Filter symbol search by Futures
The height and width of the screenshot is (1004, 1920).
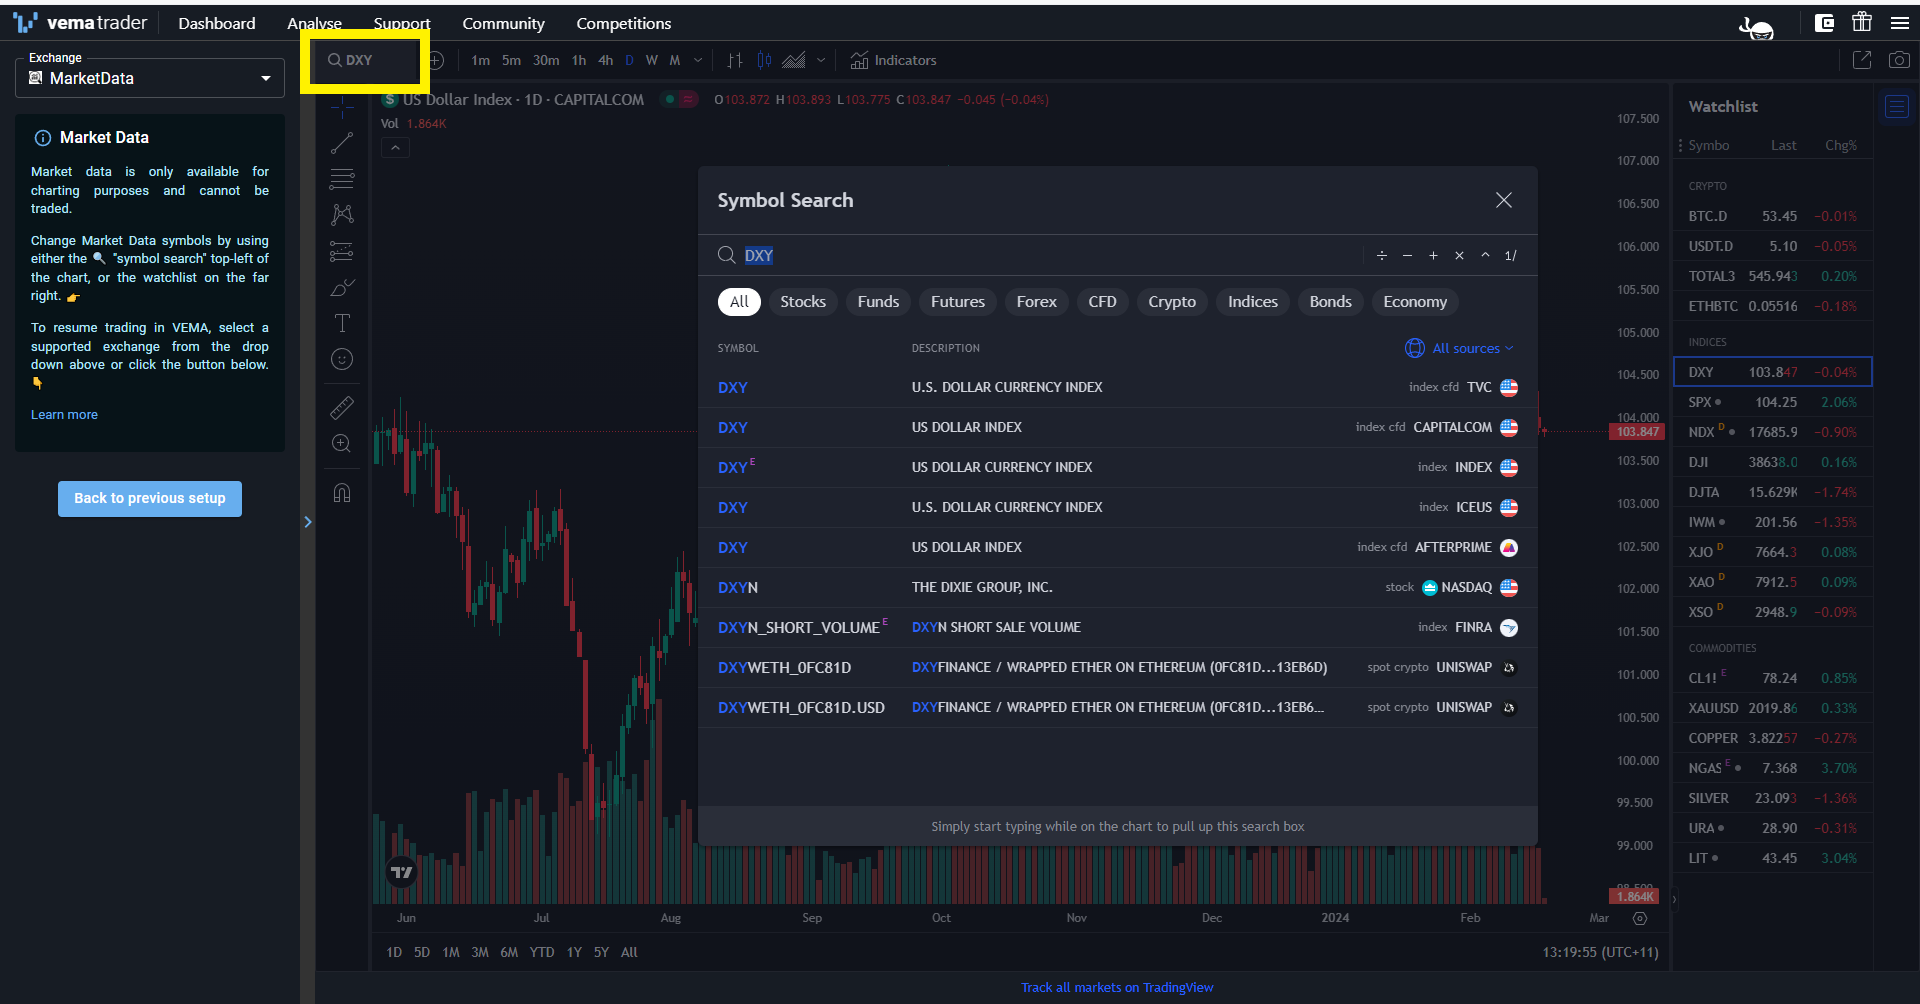coord(958,302)
